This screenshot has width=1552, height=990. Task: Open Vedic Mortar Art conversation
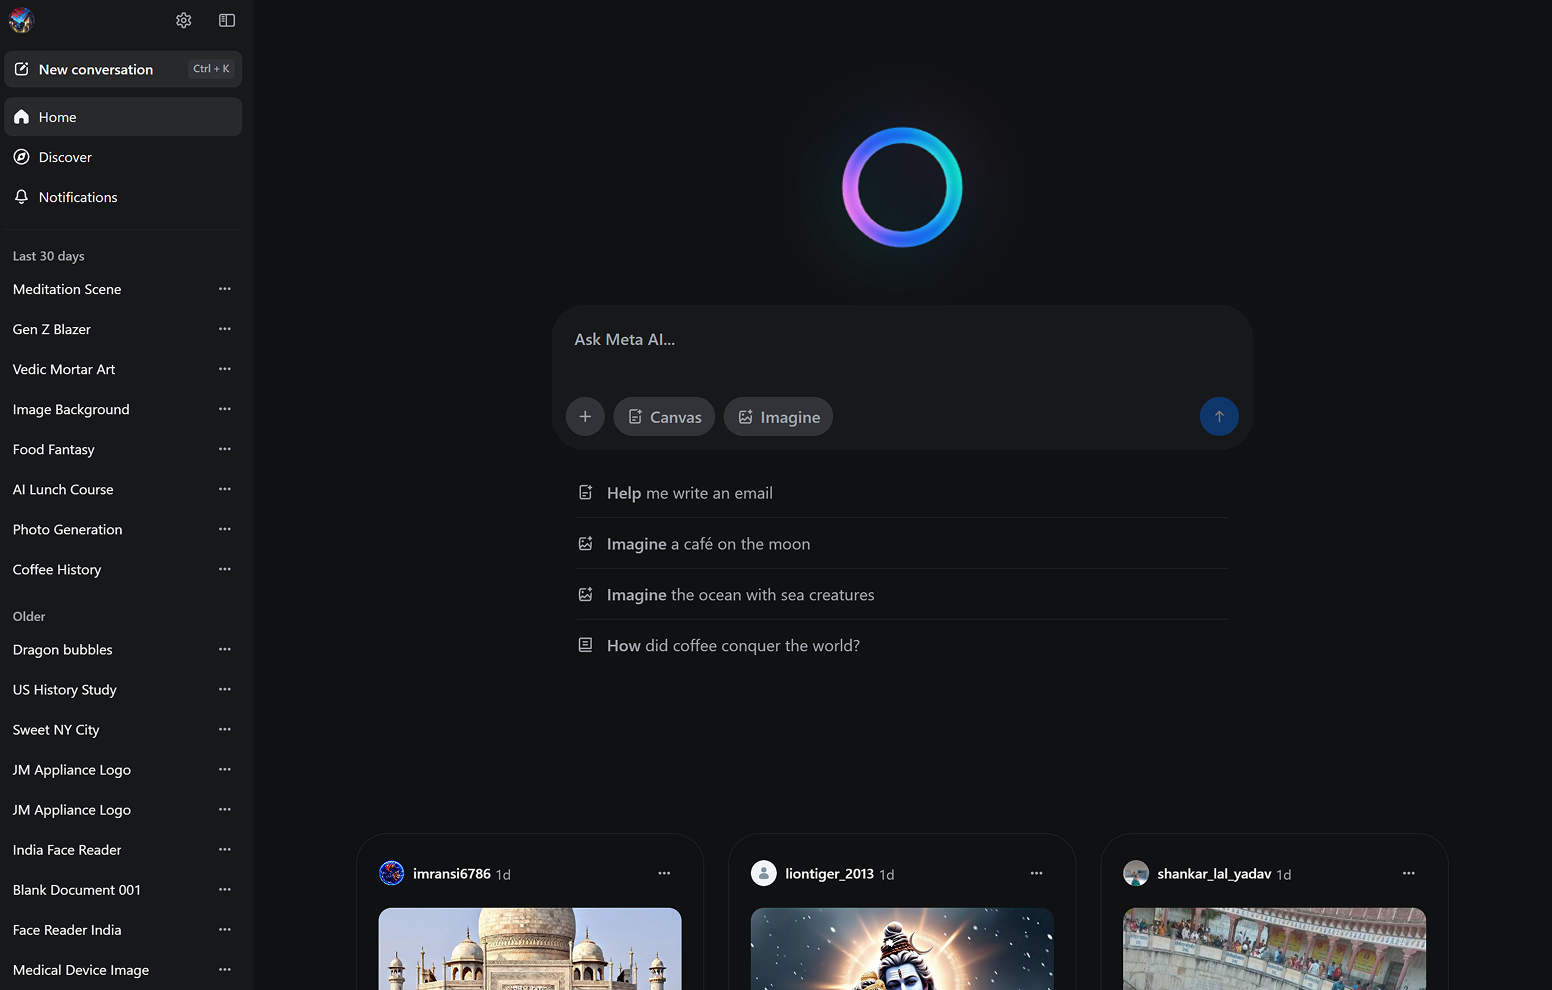point(64,369)
